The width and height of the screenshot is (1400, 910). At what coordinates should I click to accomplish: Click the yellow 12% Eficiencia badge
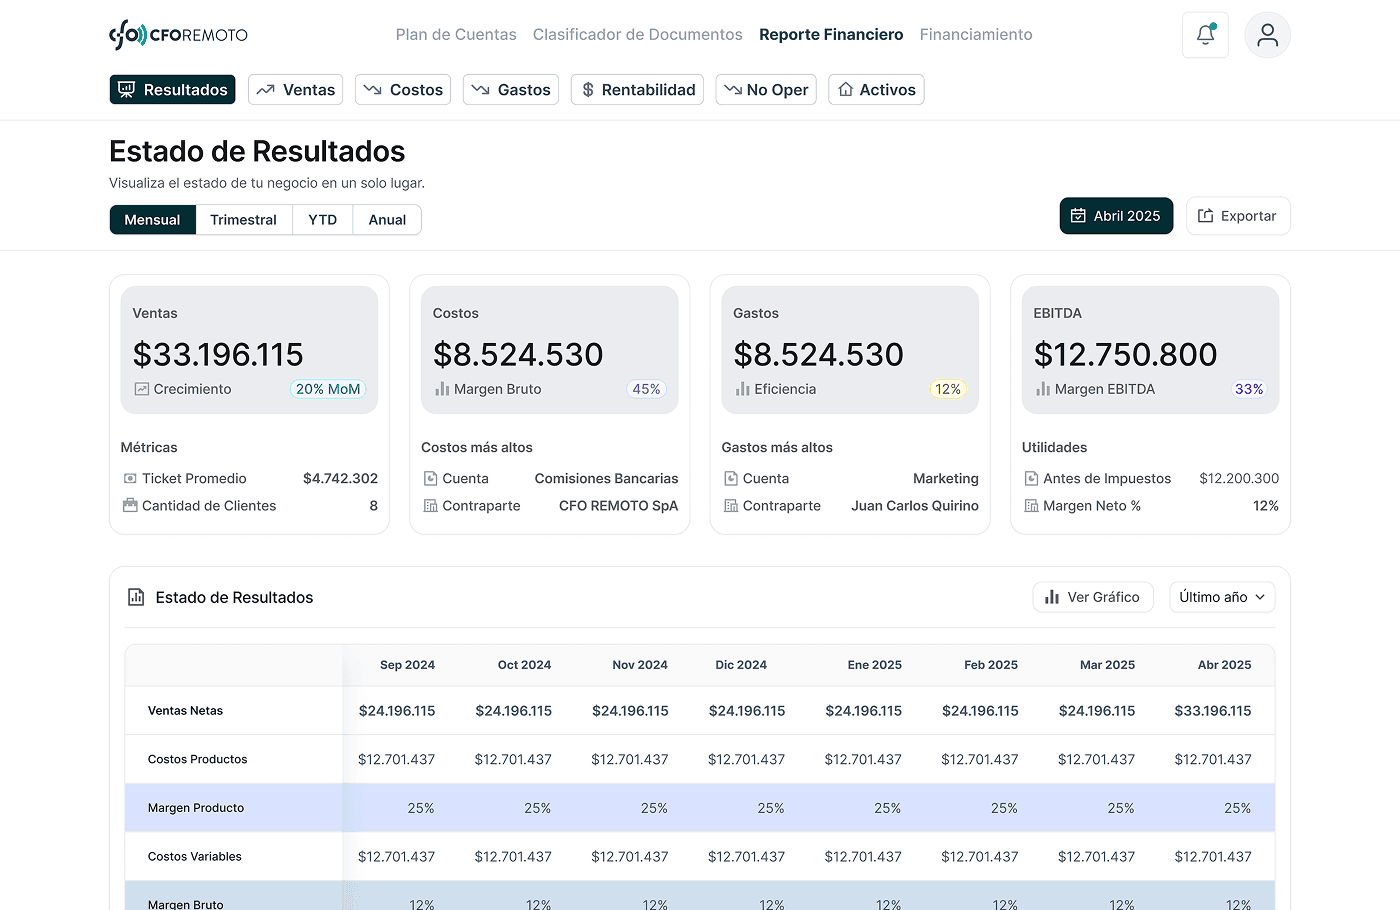948,389
